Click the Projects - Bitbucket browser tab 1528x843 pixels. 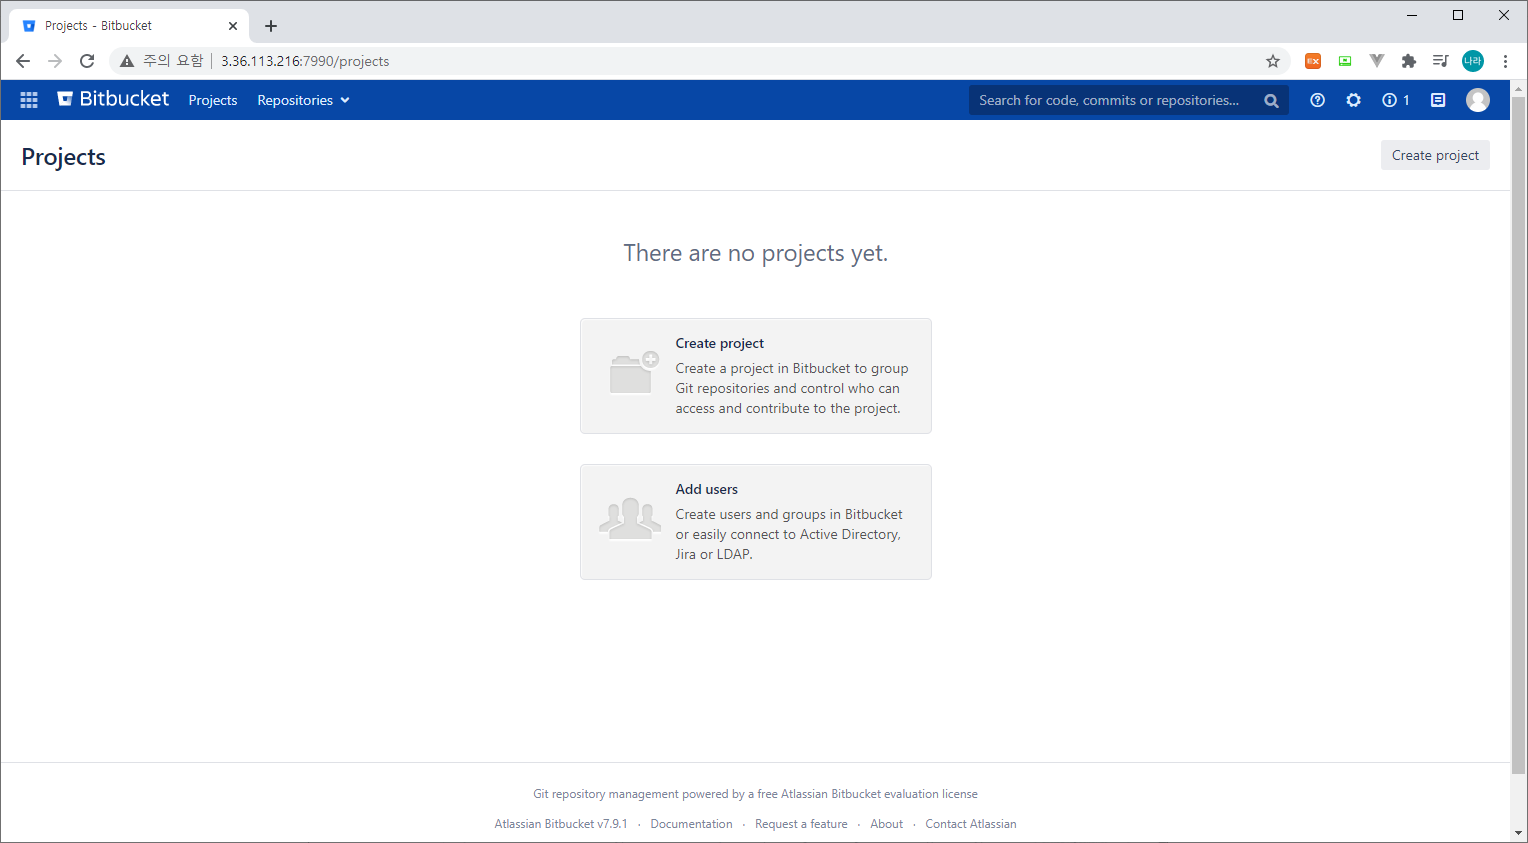120,25
